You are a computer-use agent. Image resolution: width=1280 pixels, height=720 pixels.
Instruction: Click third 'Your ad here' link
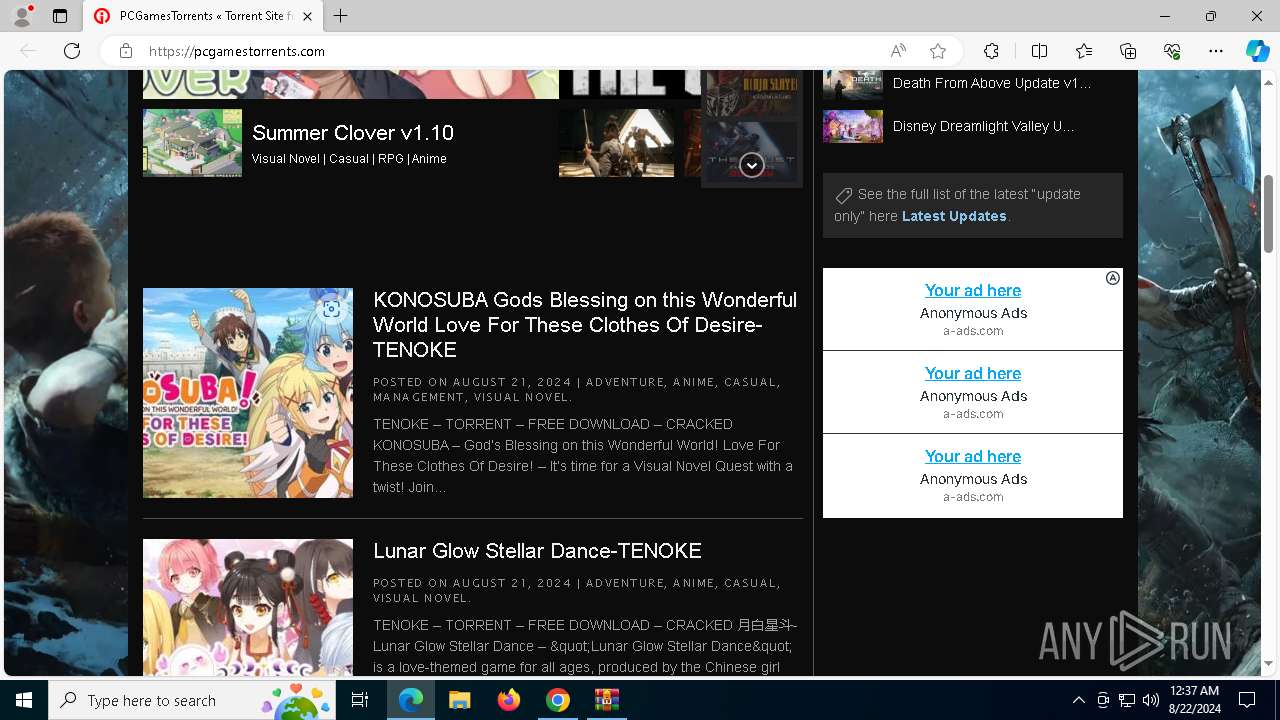(973, 456)
